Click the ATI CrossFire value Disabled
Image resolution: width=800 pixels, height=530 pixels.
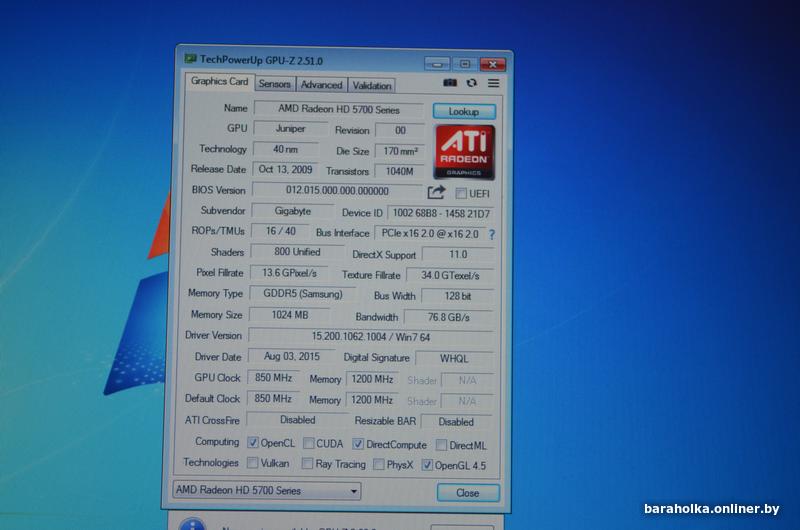click(297, 420)
